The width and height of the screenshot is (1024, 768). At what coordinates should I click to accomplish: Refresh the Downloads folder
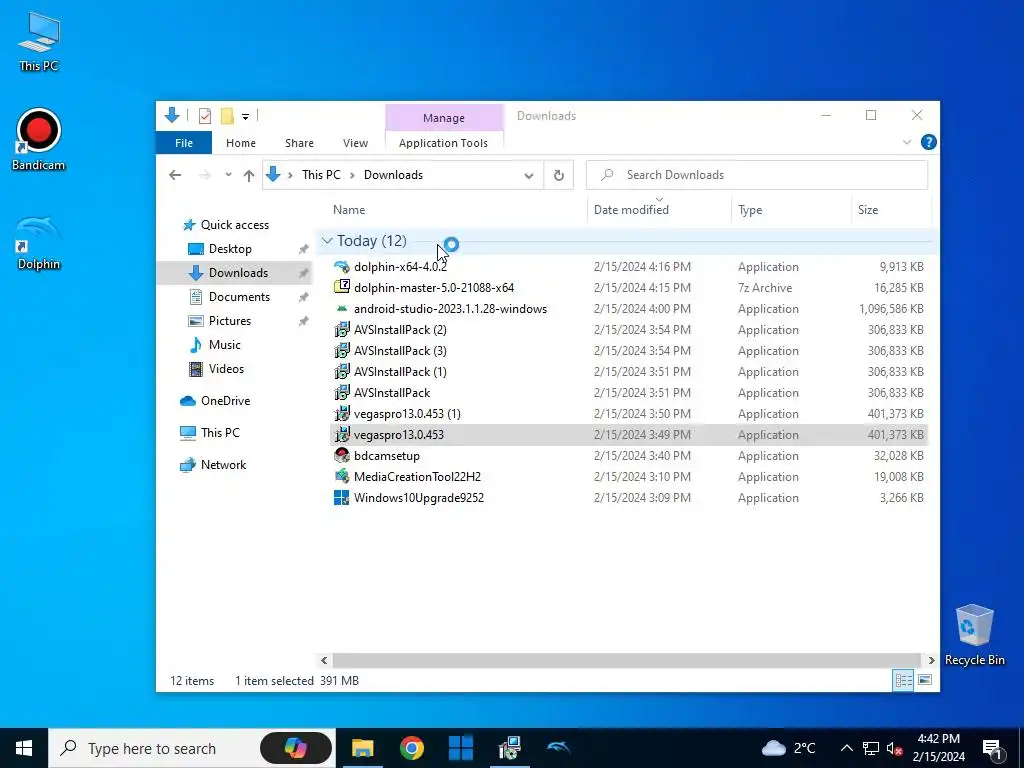558,175
